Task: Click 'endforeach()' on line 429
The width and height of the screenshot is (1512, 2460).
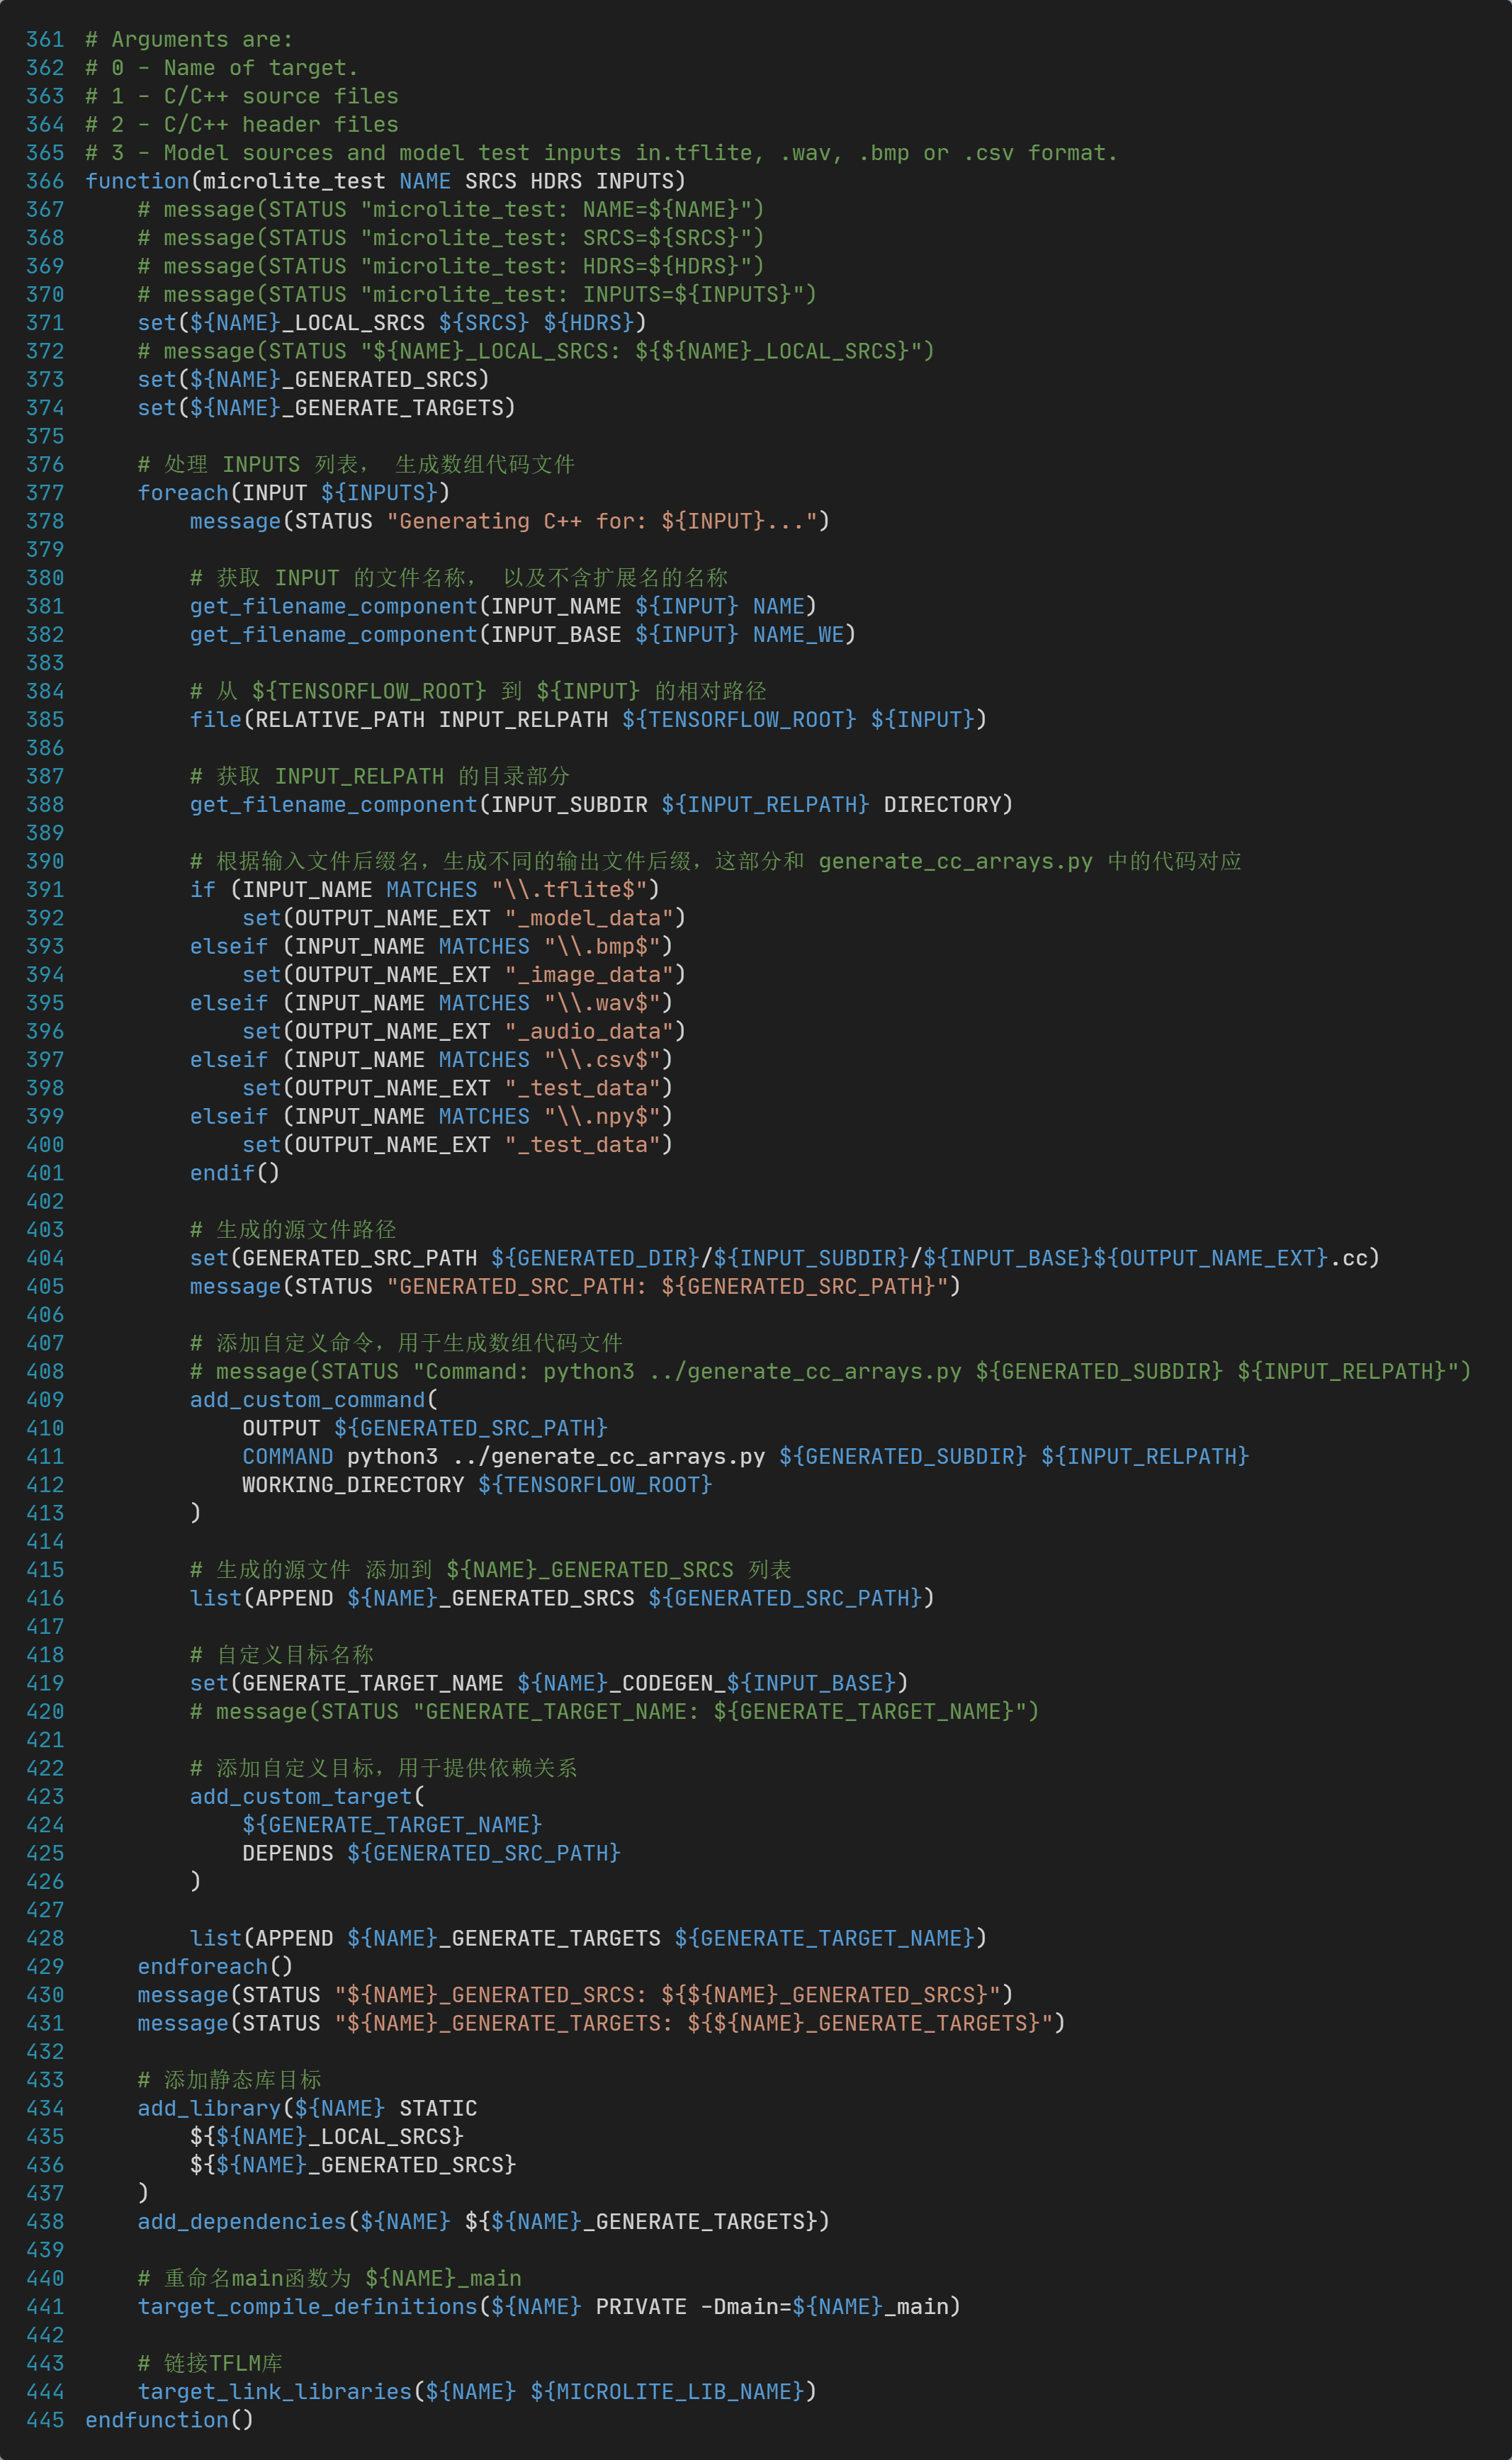Action: tap(215, 1967)
